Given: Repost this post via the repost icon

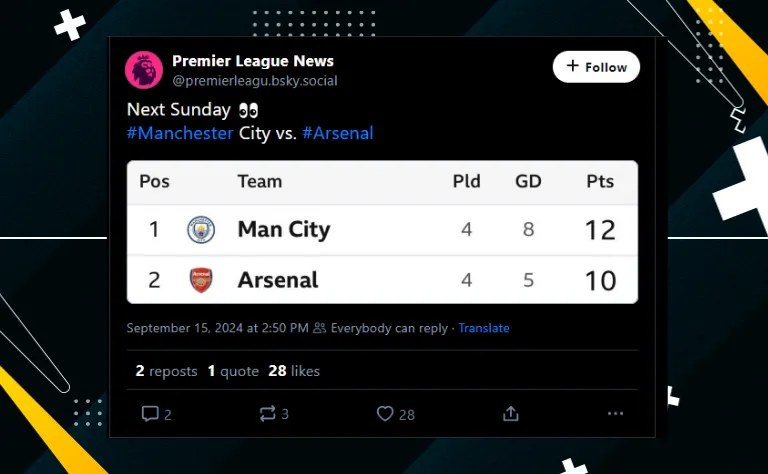Looking at the screenshot, I should coord(268,413).
